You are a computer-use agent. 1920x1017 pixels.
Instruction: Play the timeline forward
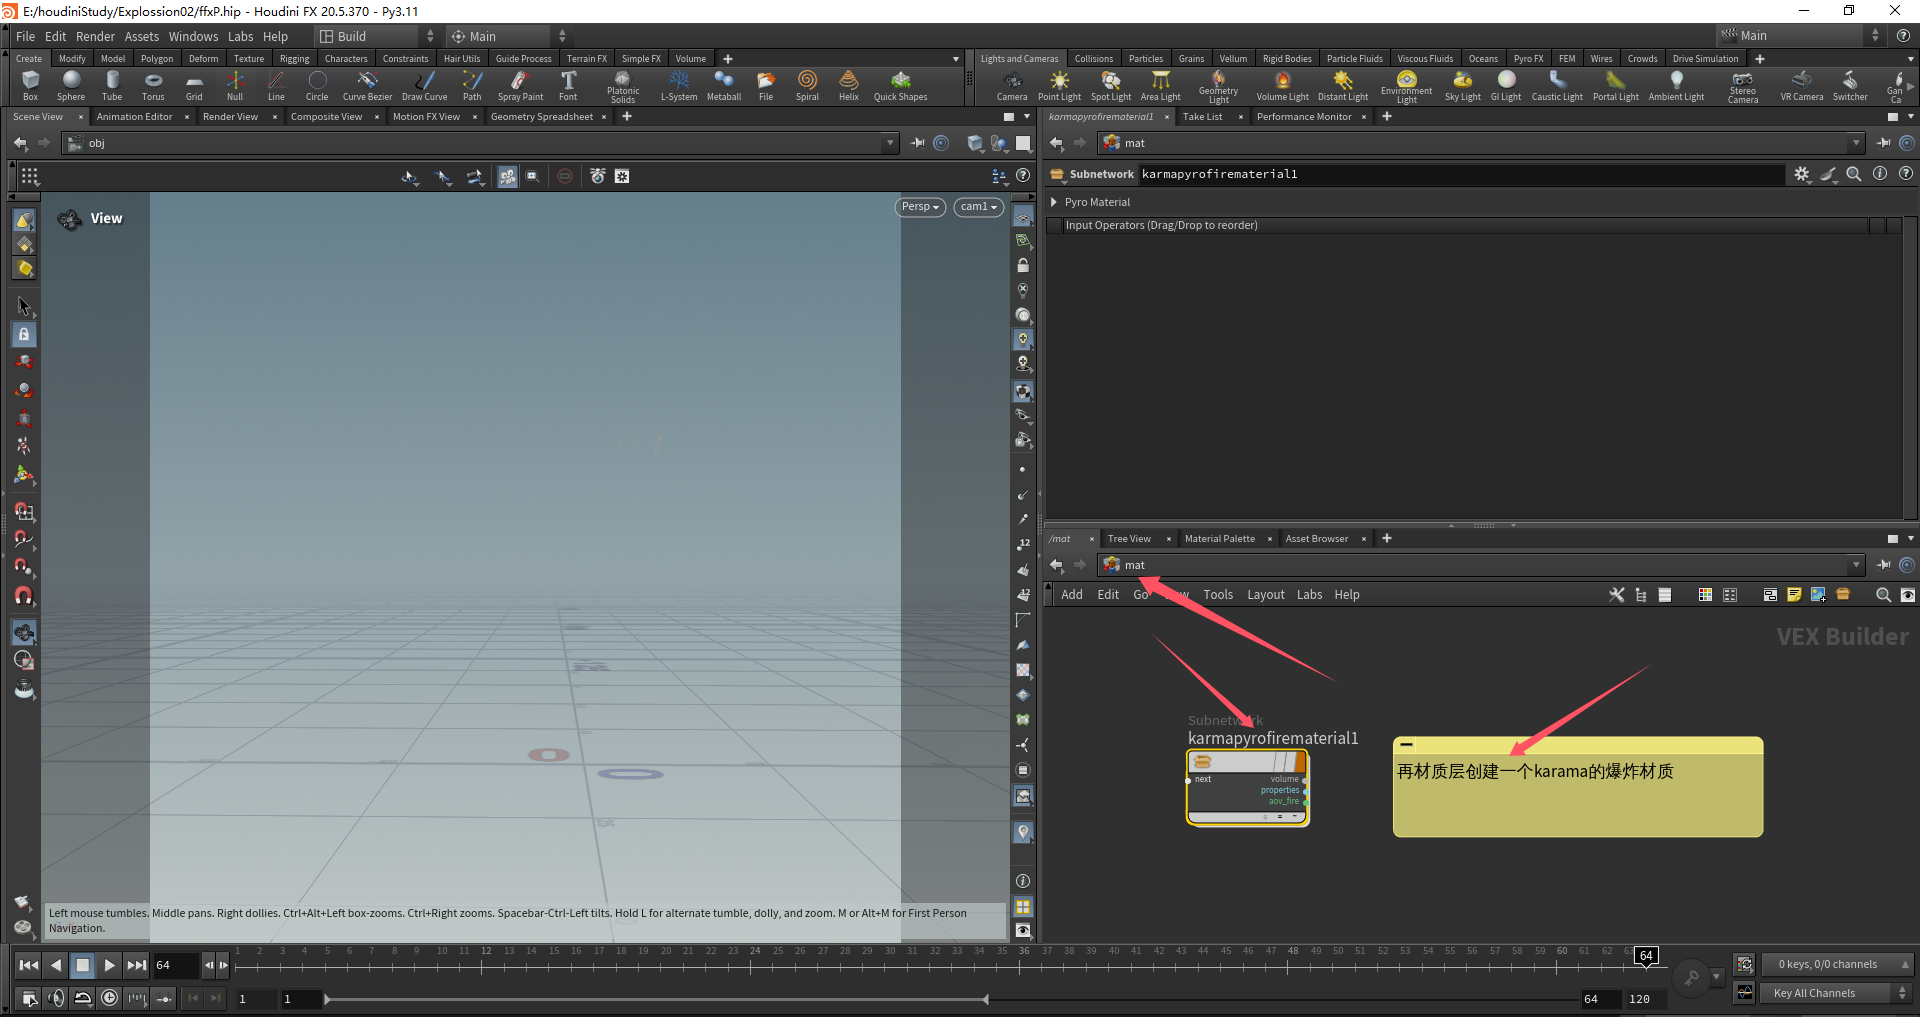click(109, 965)
